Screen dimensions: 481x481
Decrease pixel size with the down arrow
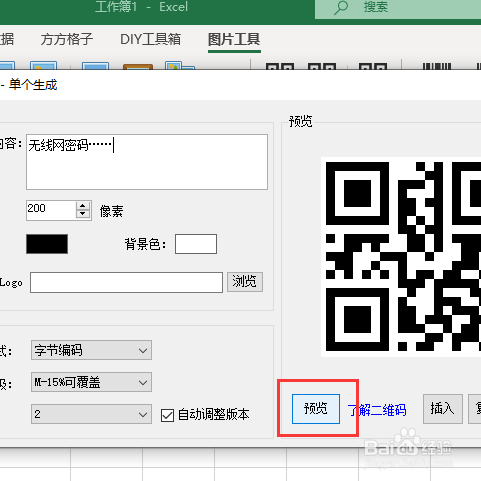tap(83, 214)
